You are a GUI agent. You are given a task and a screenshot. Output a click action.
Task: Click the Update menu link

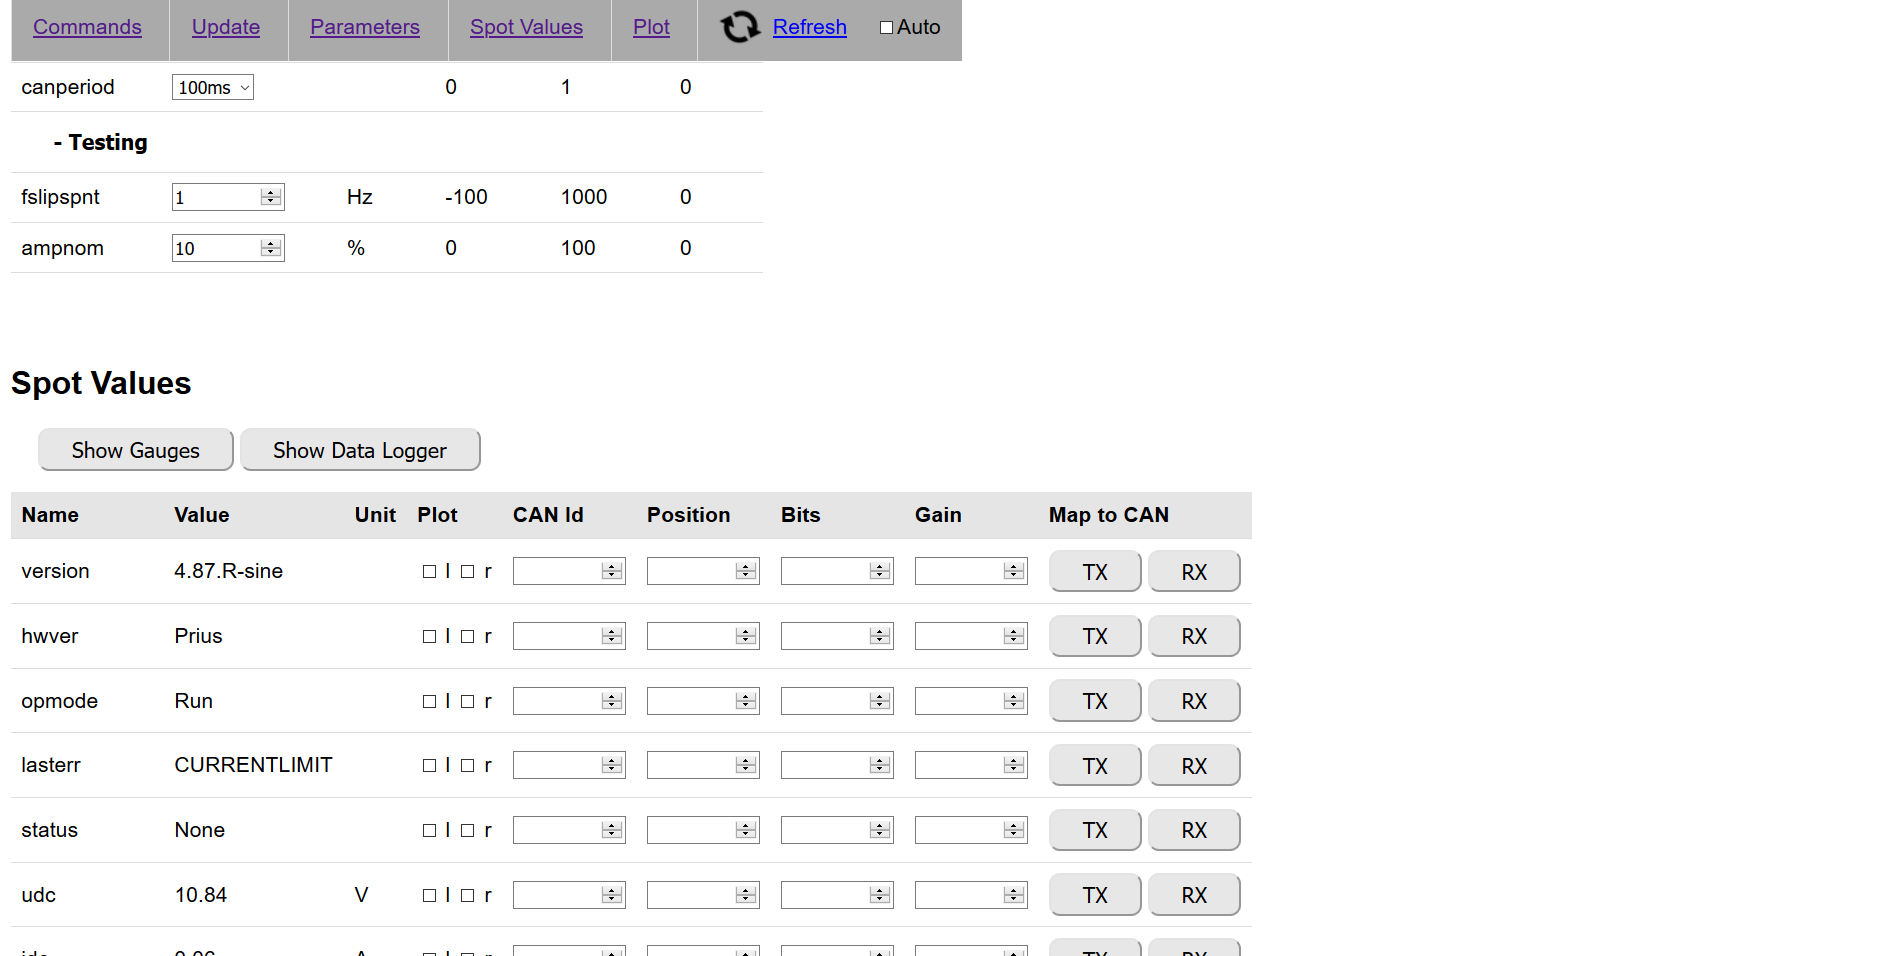tap(226, 27)
